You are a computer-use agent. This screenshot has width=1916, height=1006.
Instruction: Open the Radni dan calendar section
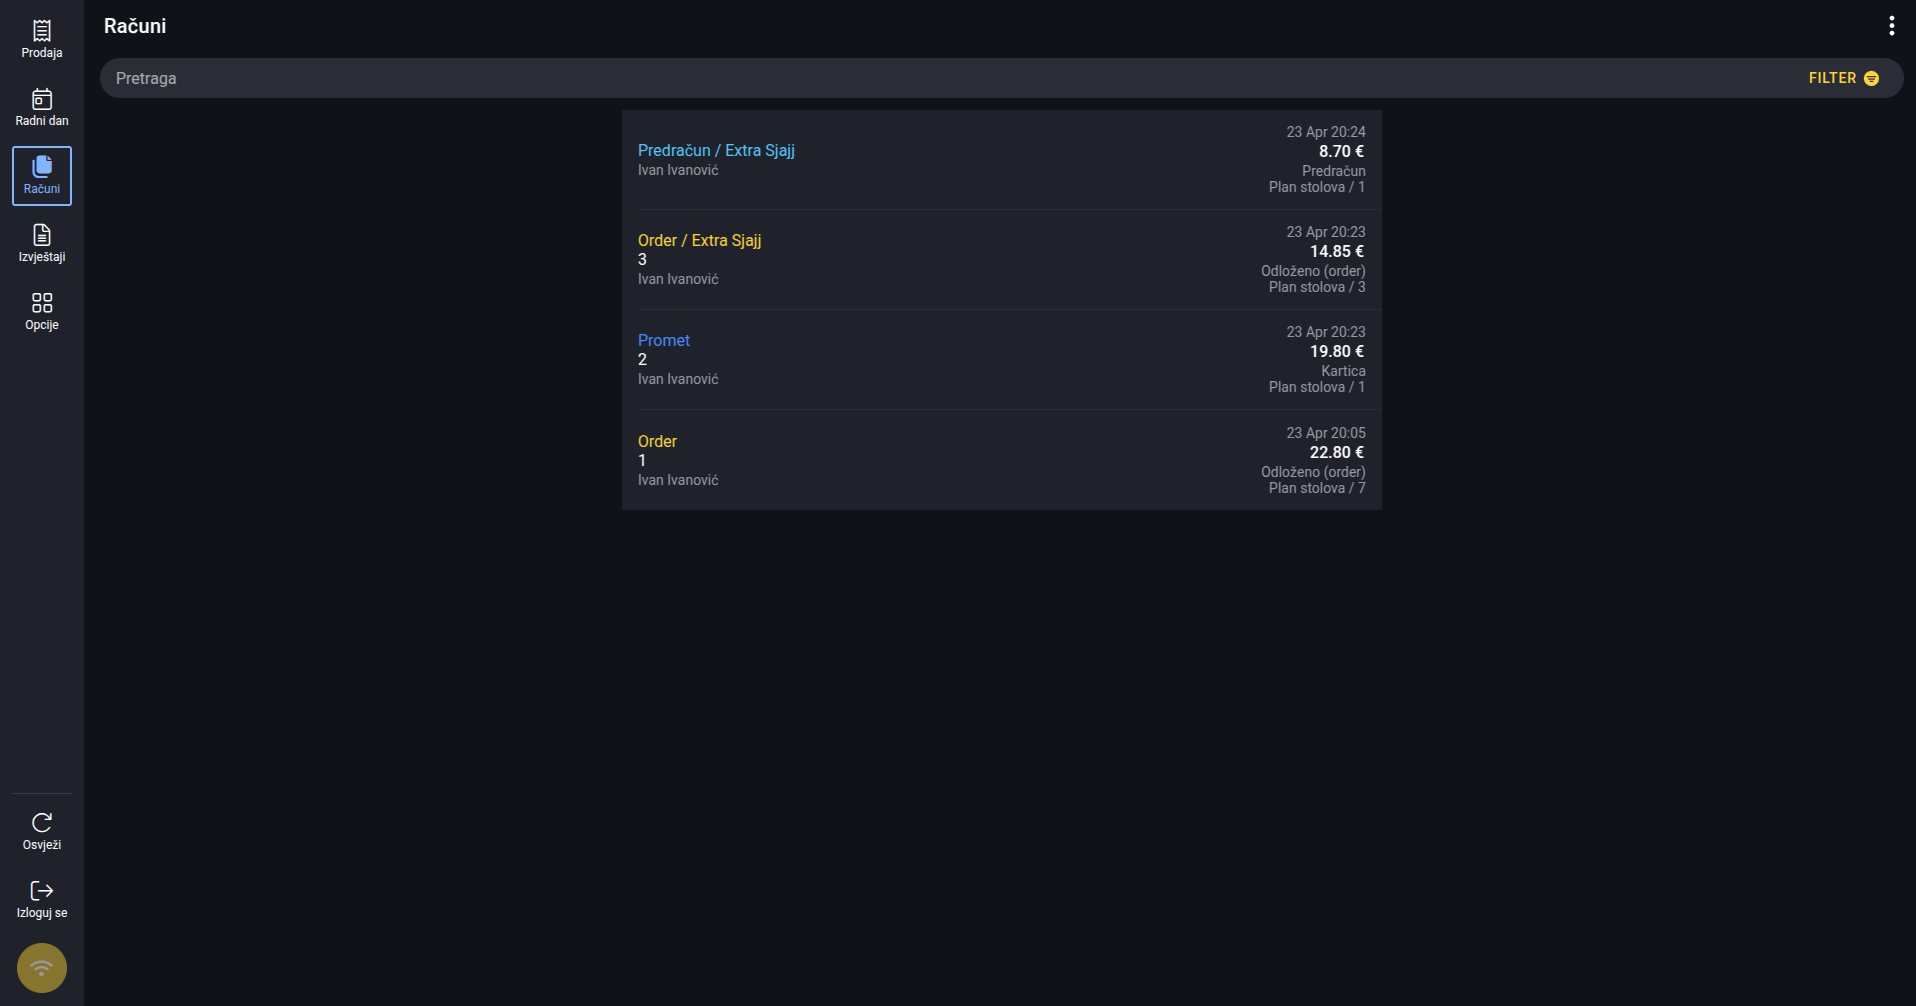(x=42, y=108)
